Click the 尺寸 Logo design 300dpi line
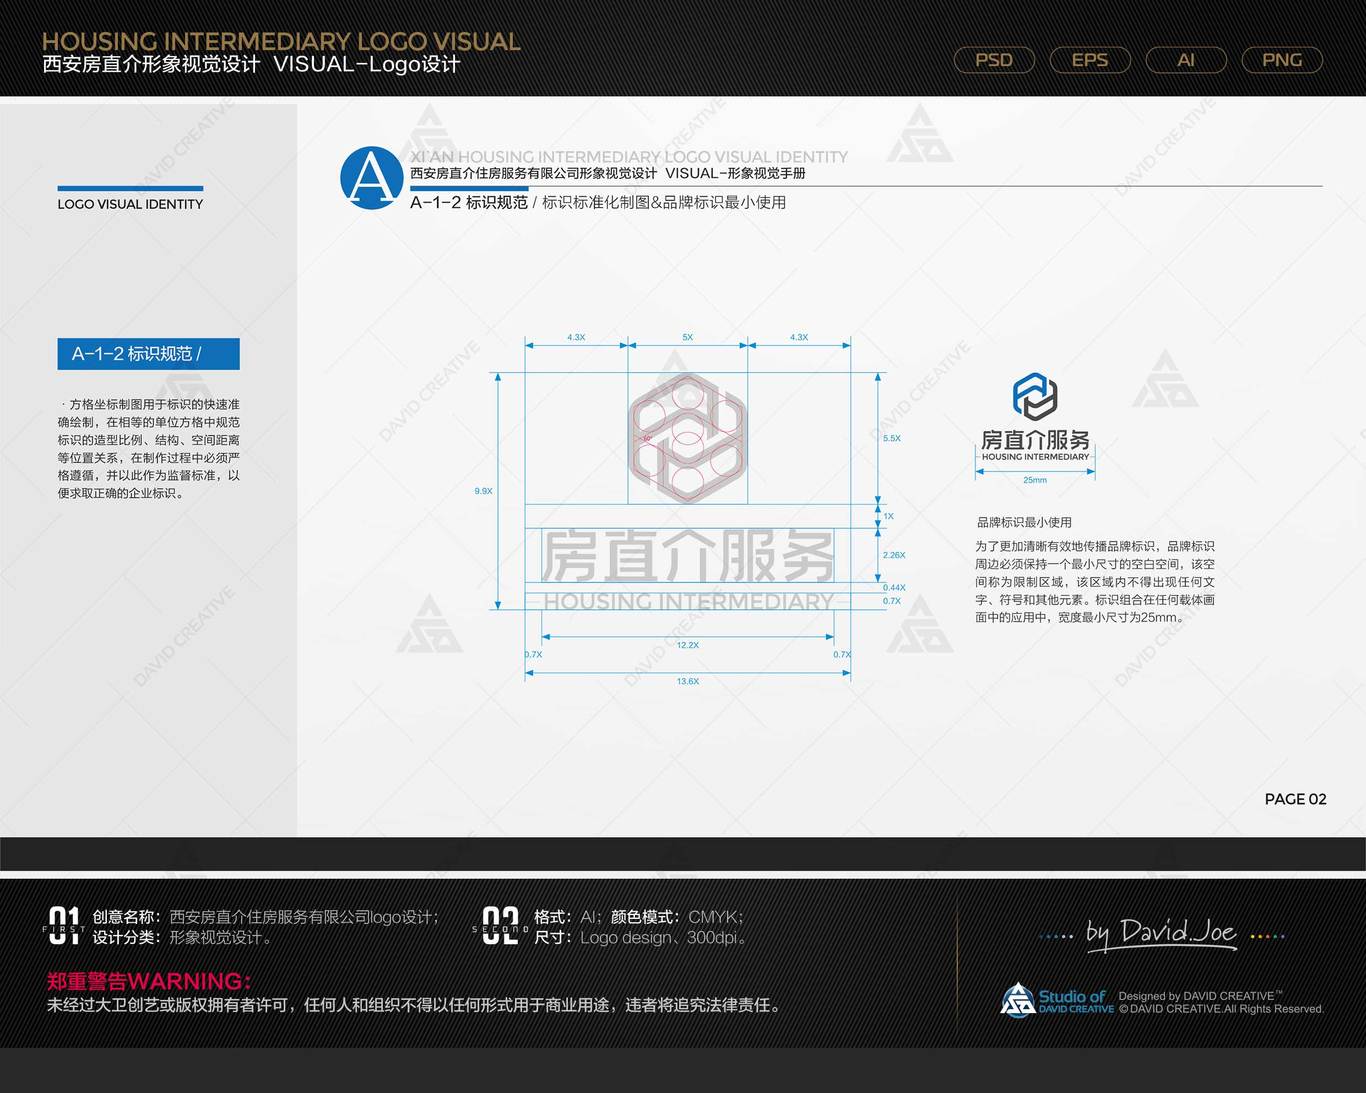The image size is (1366, 1093). 641,938
